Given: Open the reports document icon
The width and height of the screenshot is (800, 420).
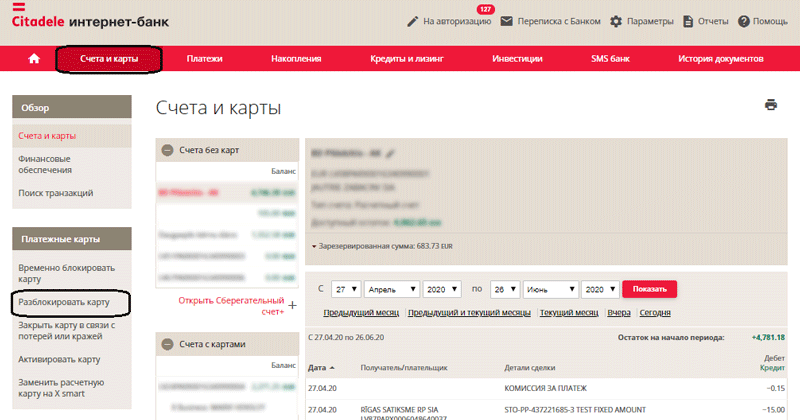Looking at the screenshot, I should tap(688, 21).
